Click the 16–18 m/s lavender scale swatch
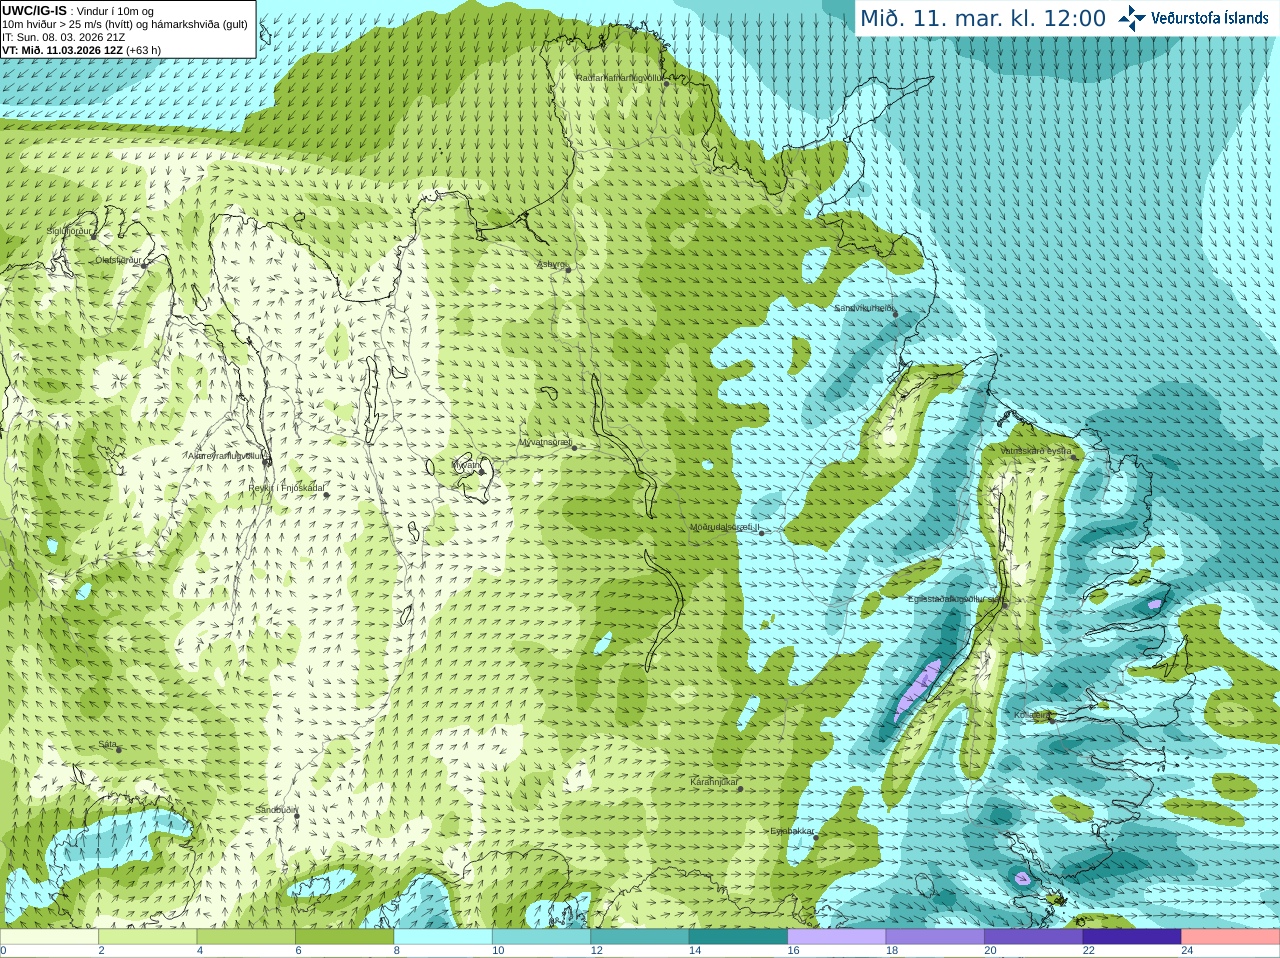This screenshot has width=1280, height=958. (x=837, y=937)
